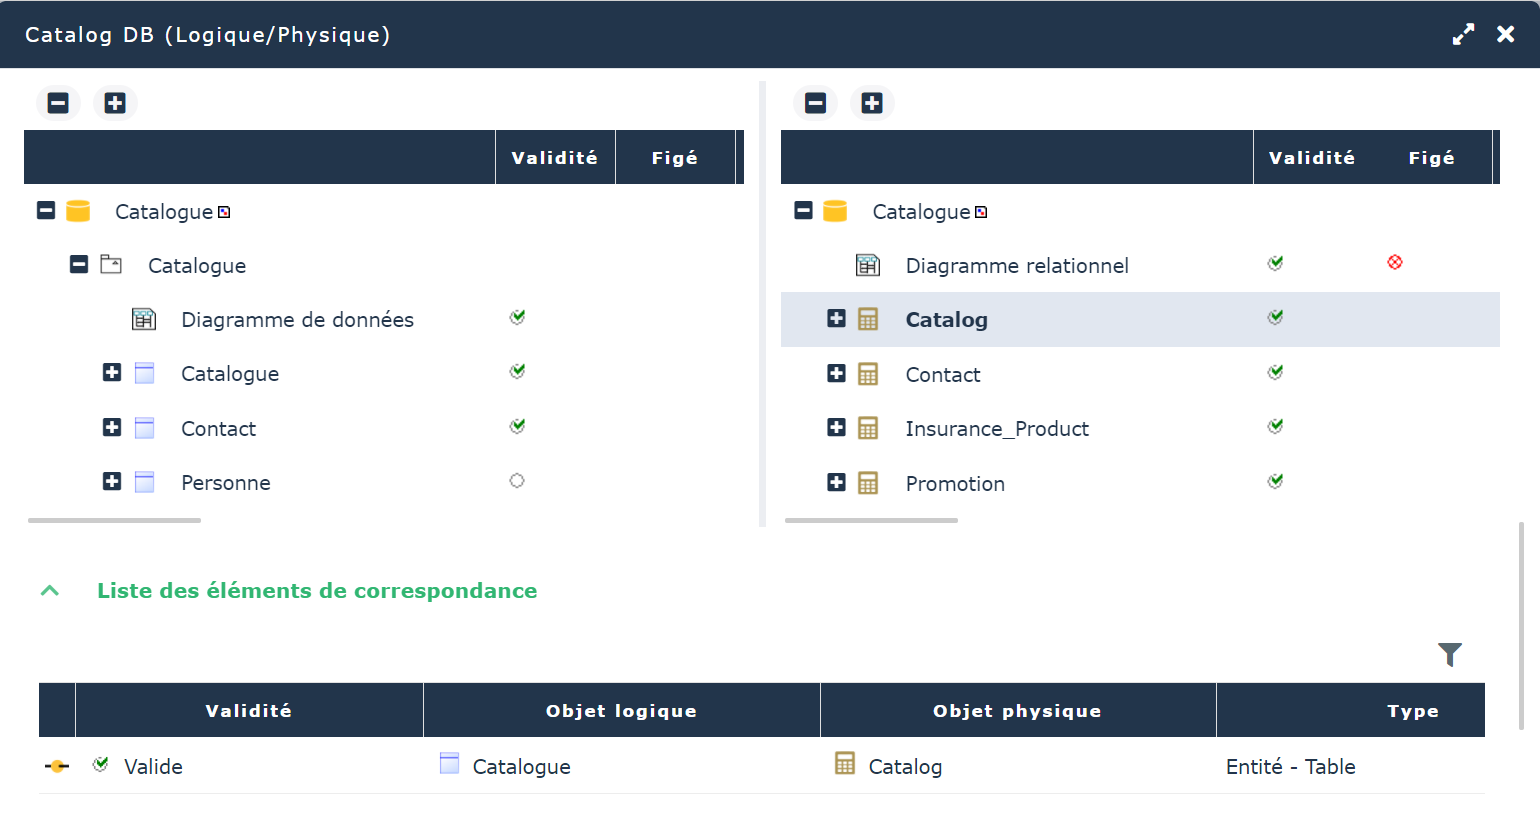Collapse the Catalogue folder in left tree
1540x815 pixels.
tap(79, 265)
